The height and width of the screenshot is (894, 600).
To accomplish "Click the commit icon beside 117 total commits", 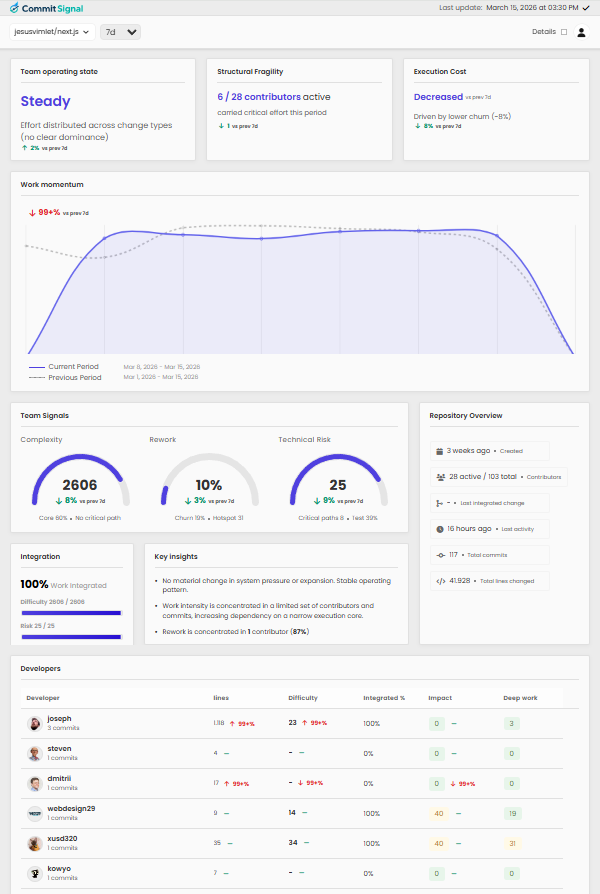I will coord(440,555).
